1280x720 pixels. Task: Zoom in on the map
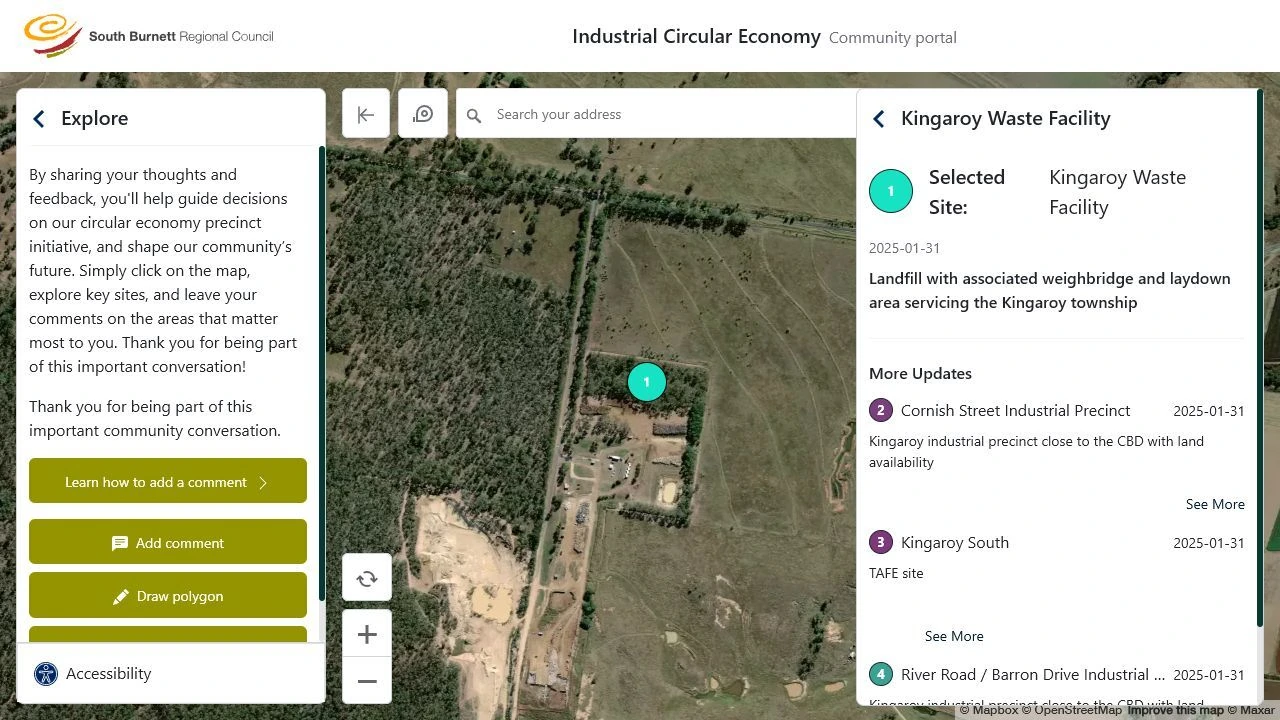coord(367,634)
